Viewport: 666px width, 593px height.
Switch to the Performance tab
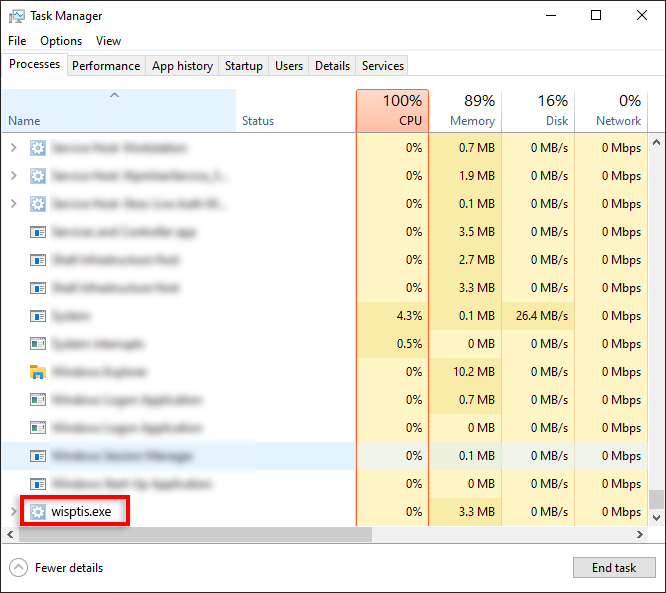click(106, 66)
